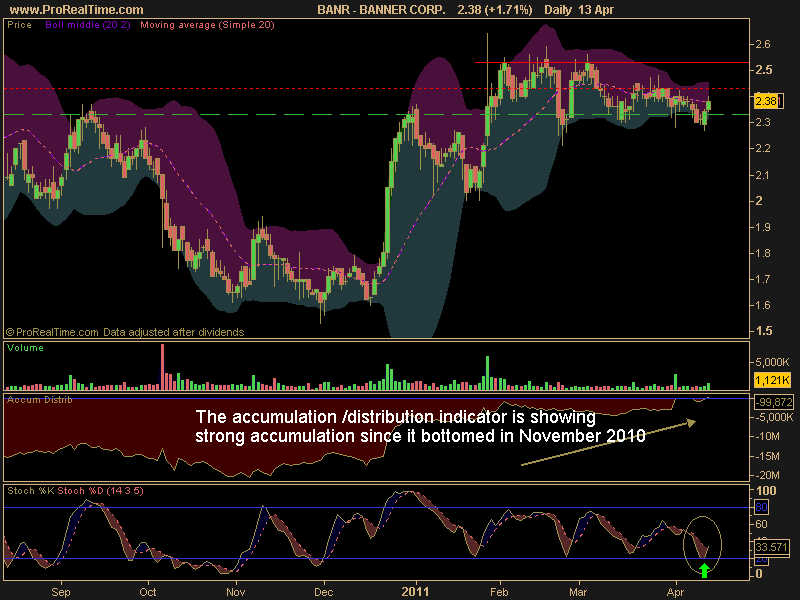Click the 2.3 price axis label
Viewport: 800px width, 600px height.
(x=763, y=122)
